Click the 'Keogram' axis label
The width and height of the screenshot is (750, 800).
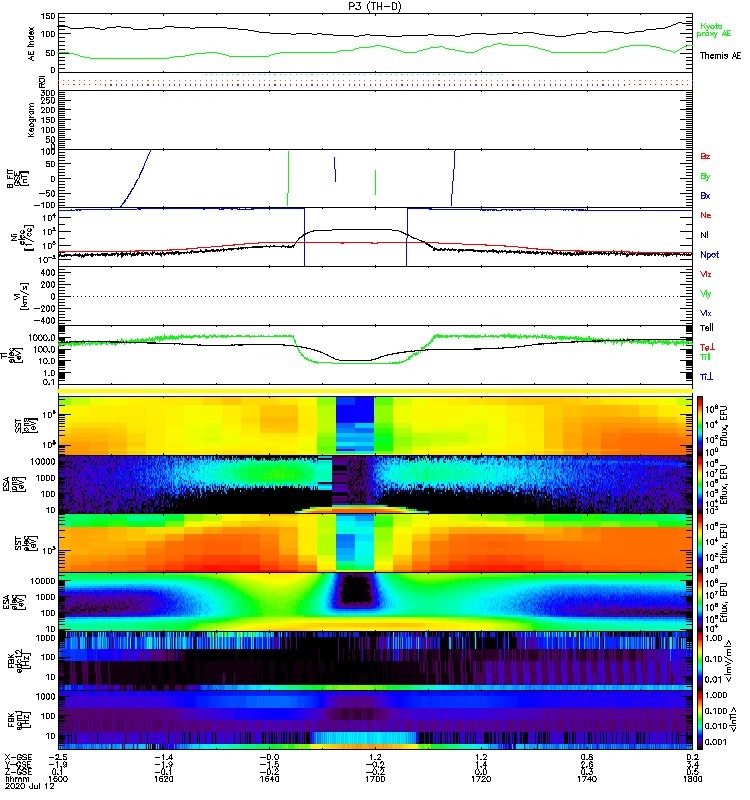pos(32,119)
